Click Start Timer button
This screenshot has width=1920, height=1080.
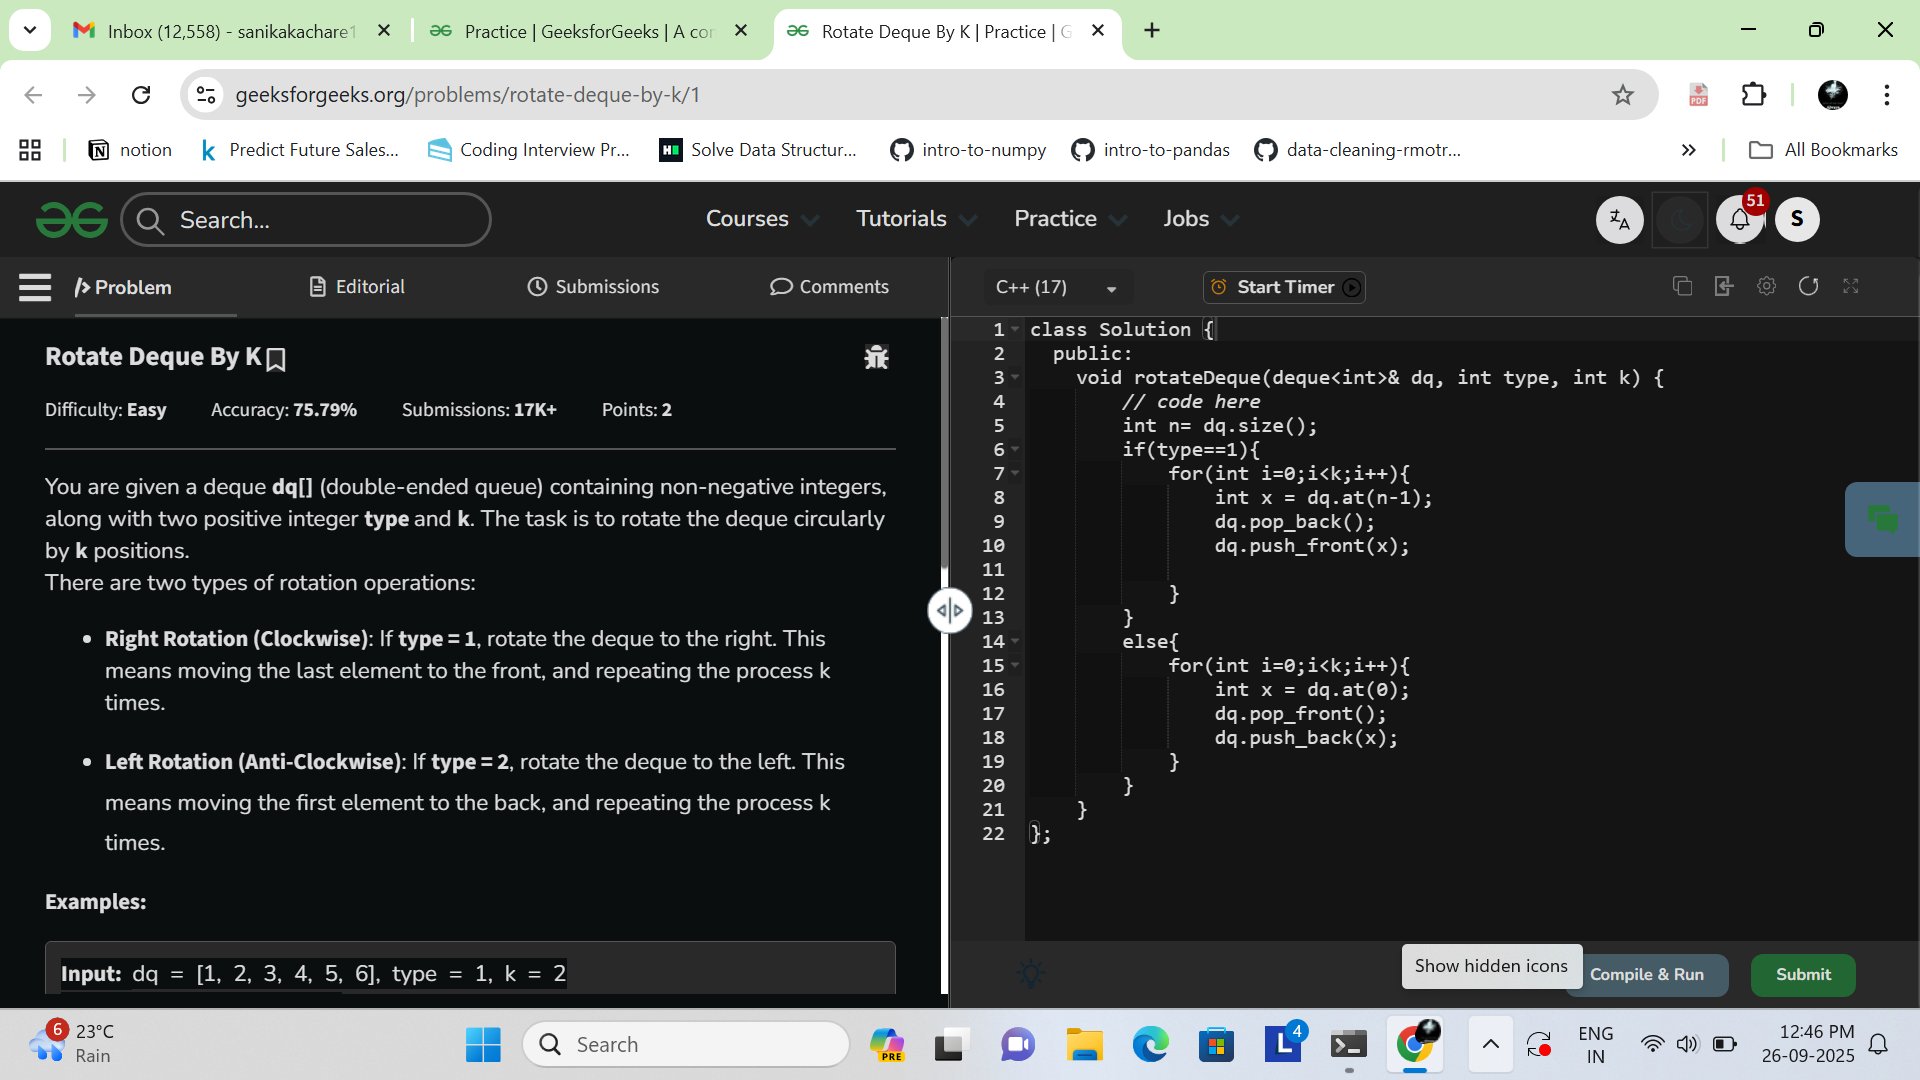(x=1284, y=288)
